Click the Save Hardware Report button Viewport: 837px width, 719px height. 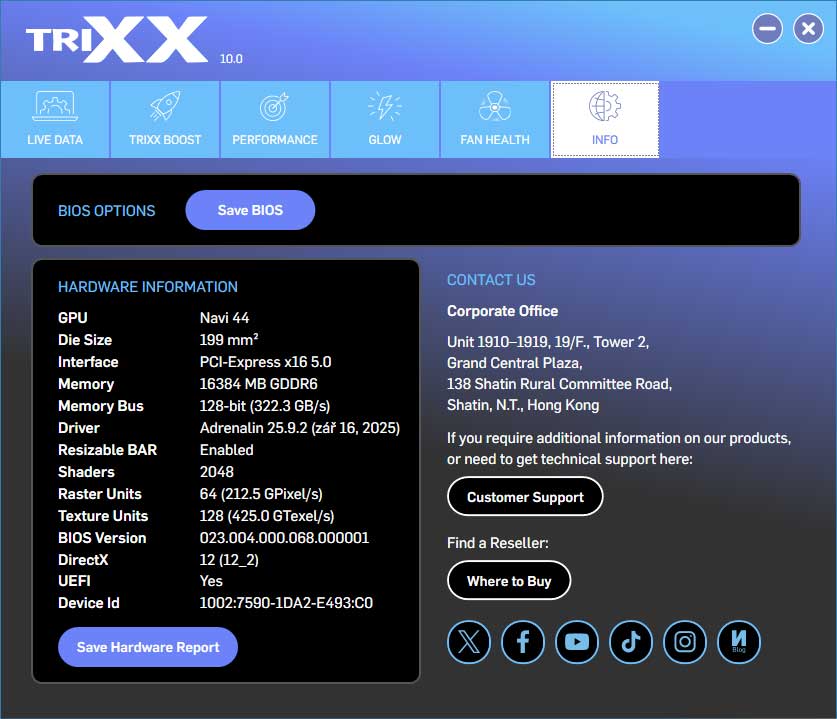(x=147, y=646)
